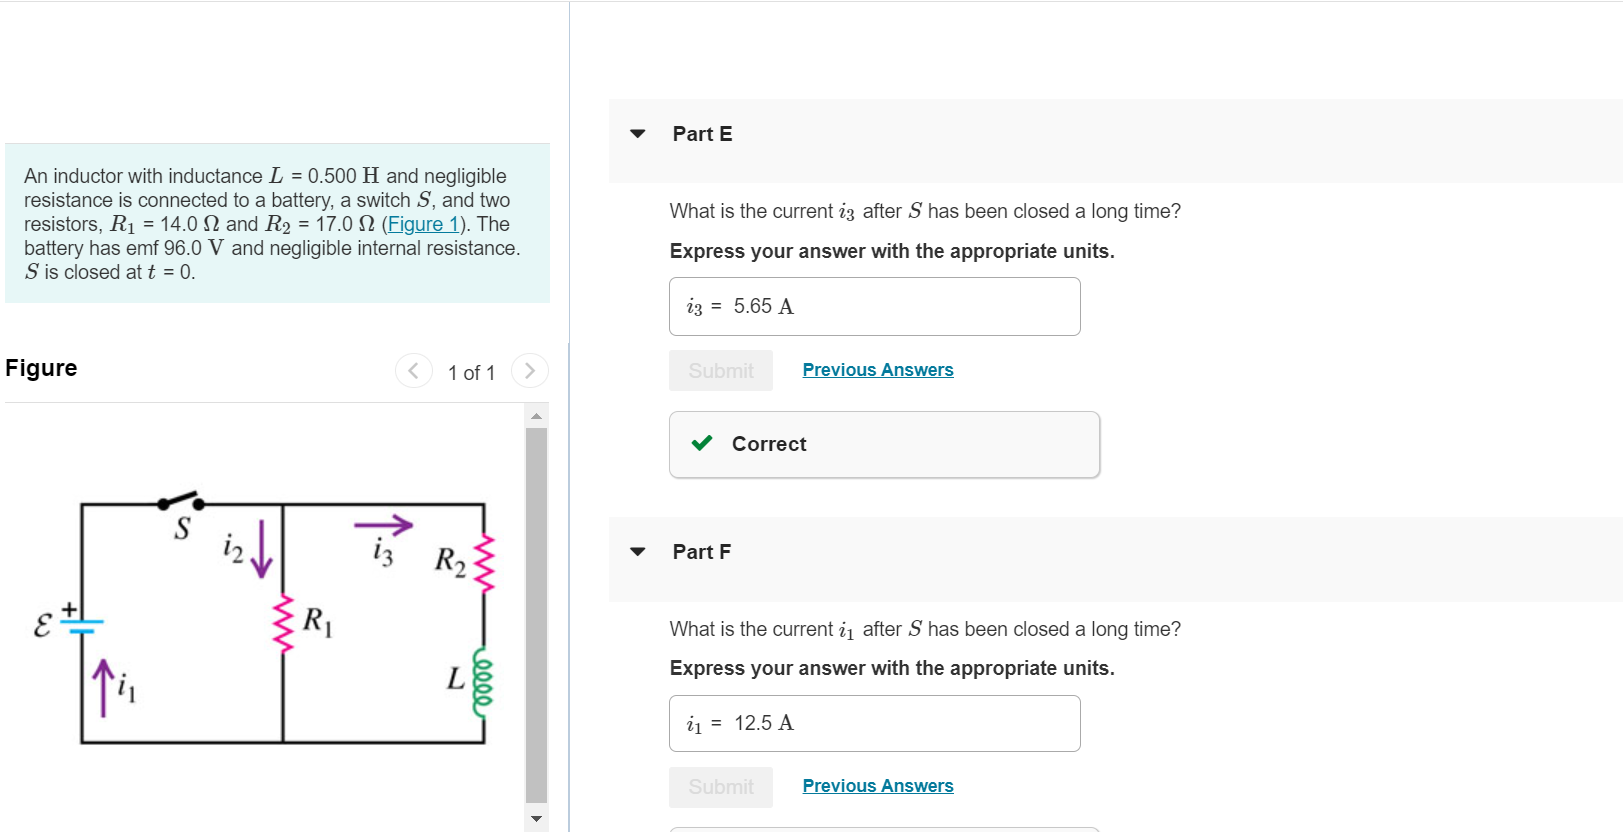Image resolution: width=1623 pixels, height=832 pixels.
Task: Click the scrollbar down arrow below the figure
Action: click(x=538, y=820)
